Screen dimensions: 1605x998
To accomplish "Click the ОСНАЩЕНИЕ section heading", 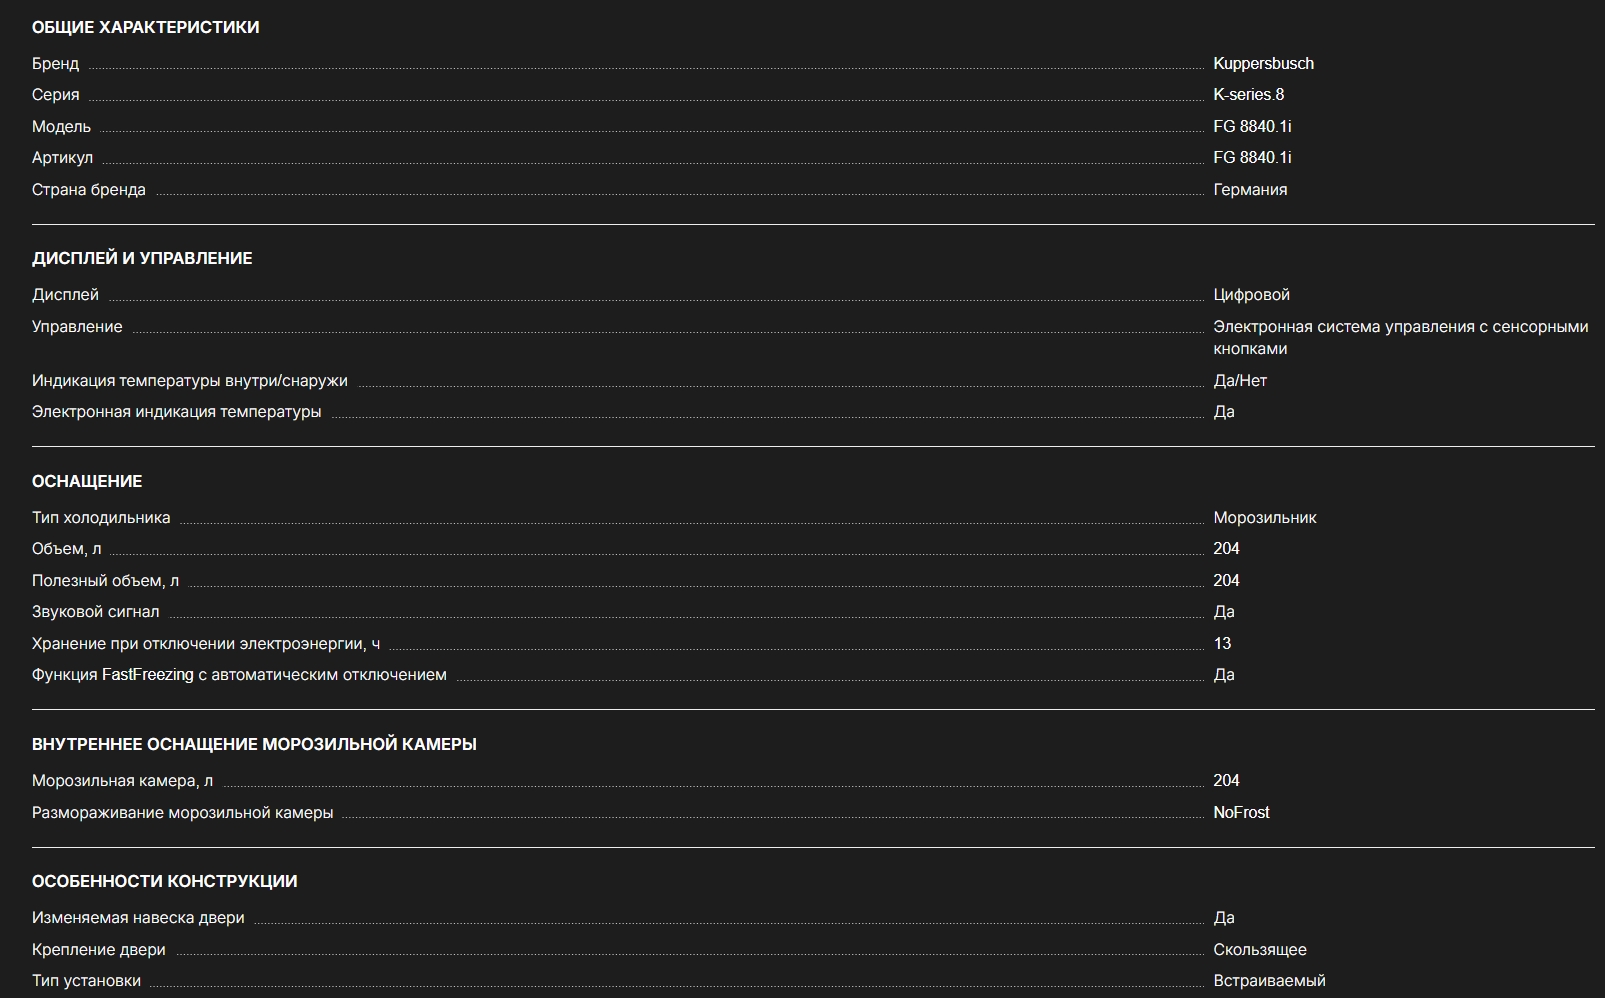I will [87, 481].
